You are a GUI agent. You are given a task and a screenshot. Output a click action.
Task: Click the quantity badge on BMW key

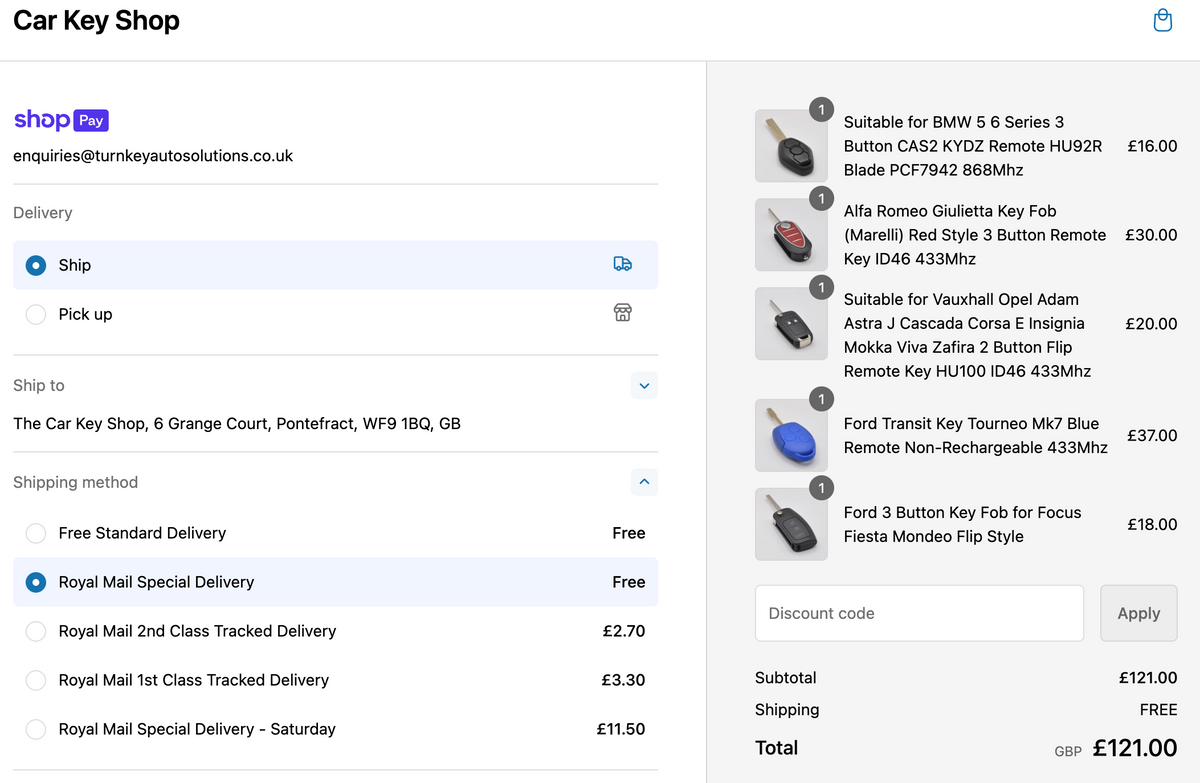click(821, 110)
